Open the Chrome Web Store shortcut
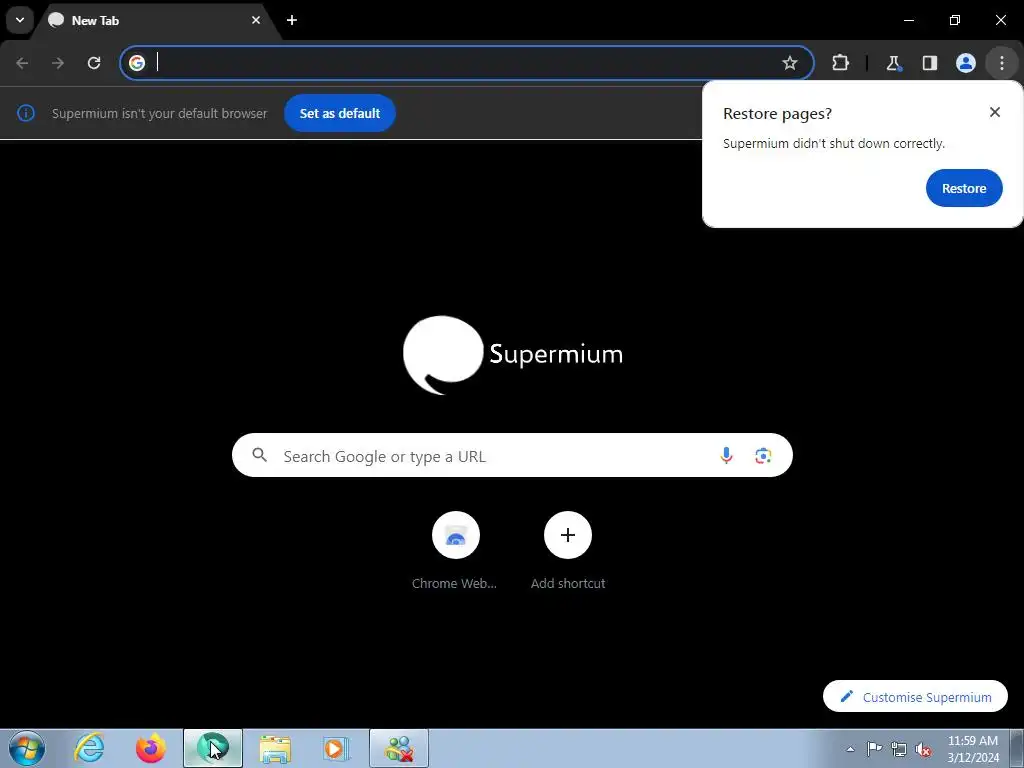Screen dimensions: 1024x768 (x=455, y=551)
